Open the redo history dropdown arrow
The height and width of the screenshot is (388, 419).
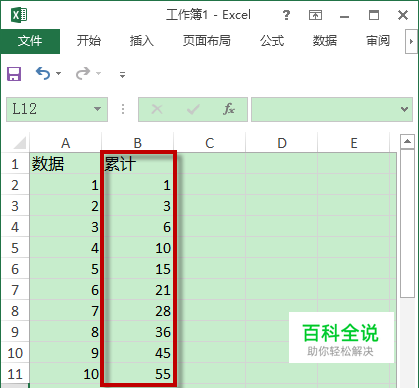pyautogui.click(x=98, y=73)
